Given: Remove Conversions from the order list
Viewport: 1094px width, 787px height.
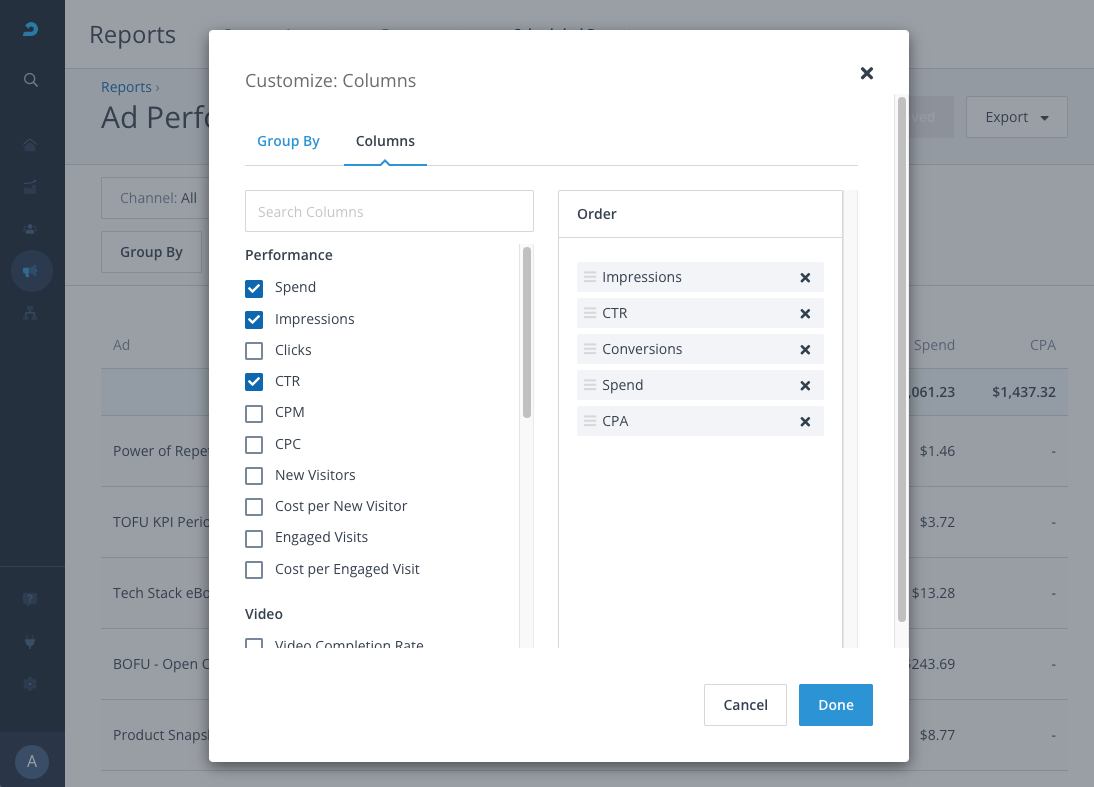Looking at the screenshot, I should click(x=805, y=350).
